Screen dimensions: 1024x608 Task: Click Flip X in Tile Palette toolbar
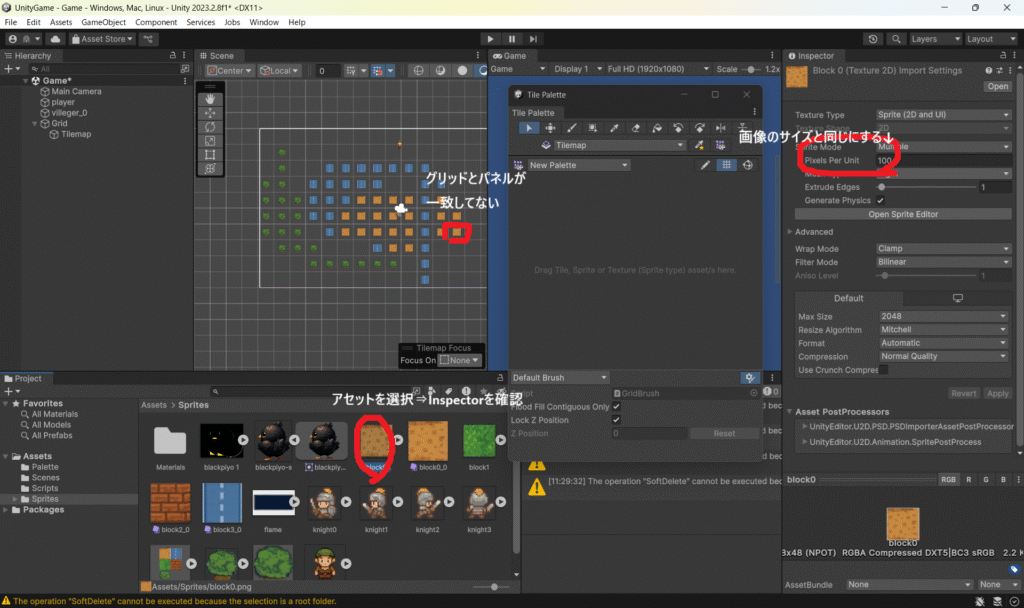point(720,128)
